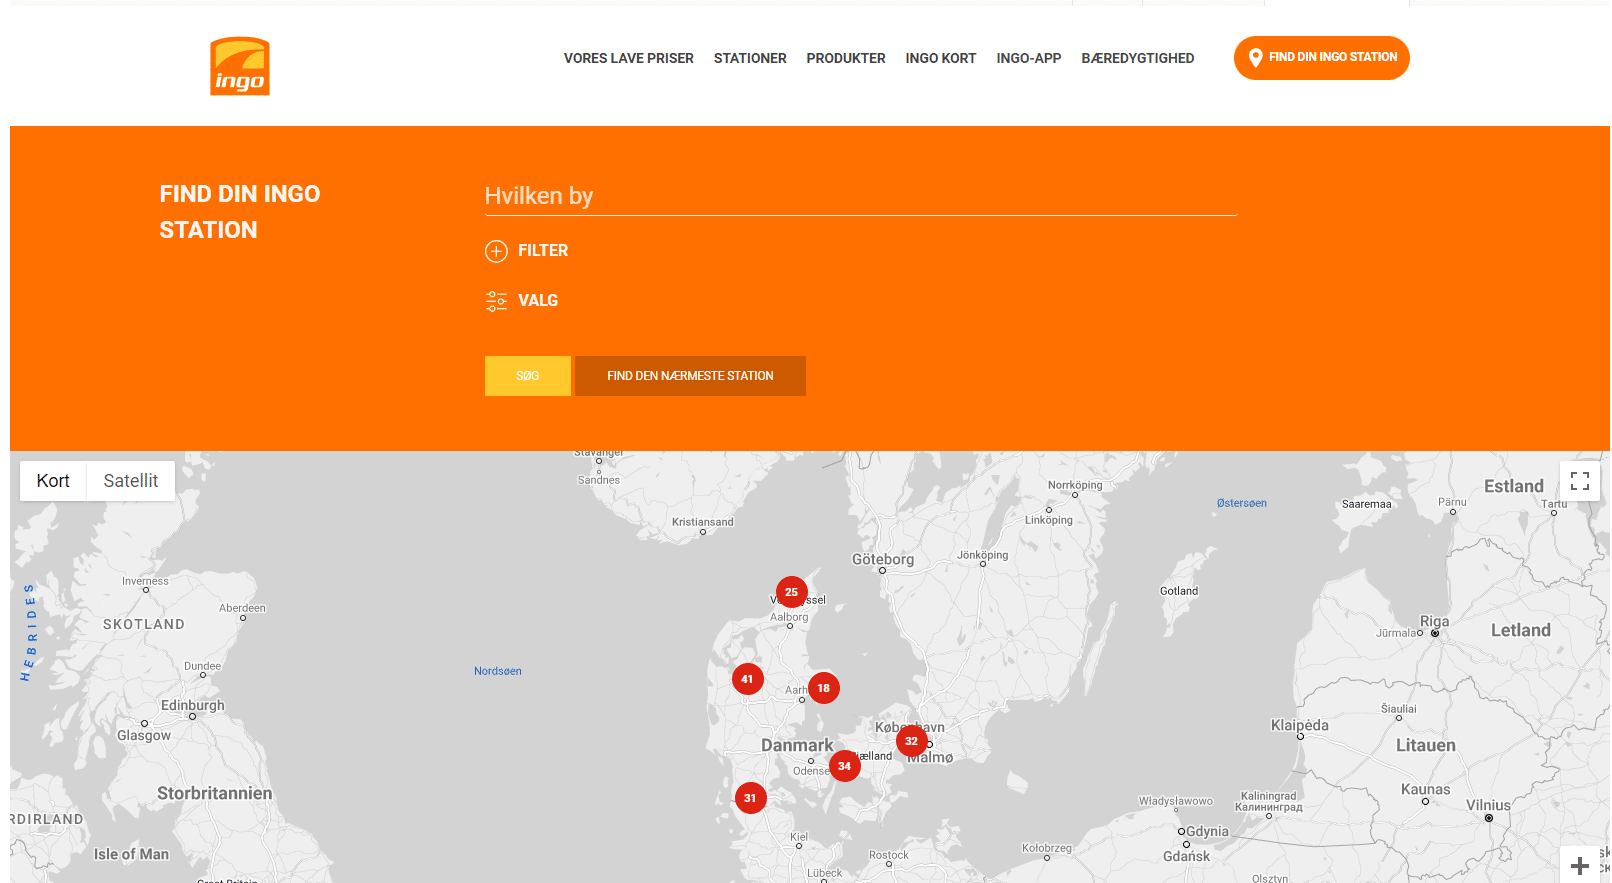Click the yellow Søg button

tap(528, 376)
